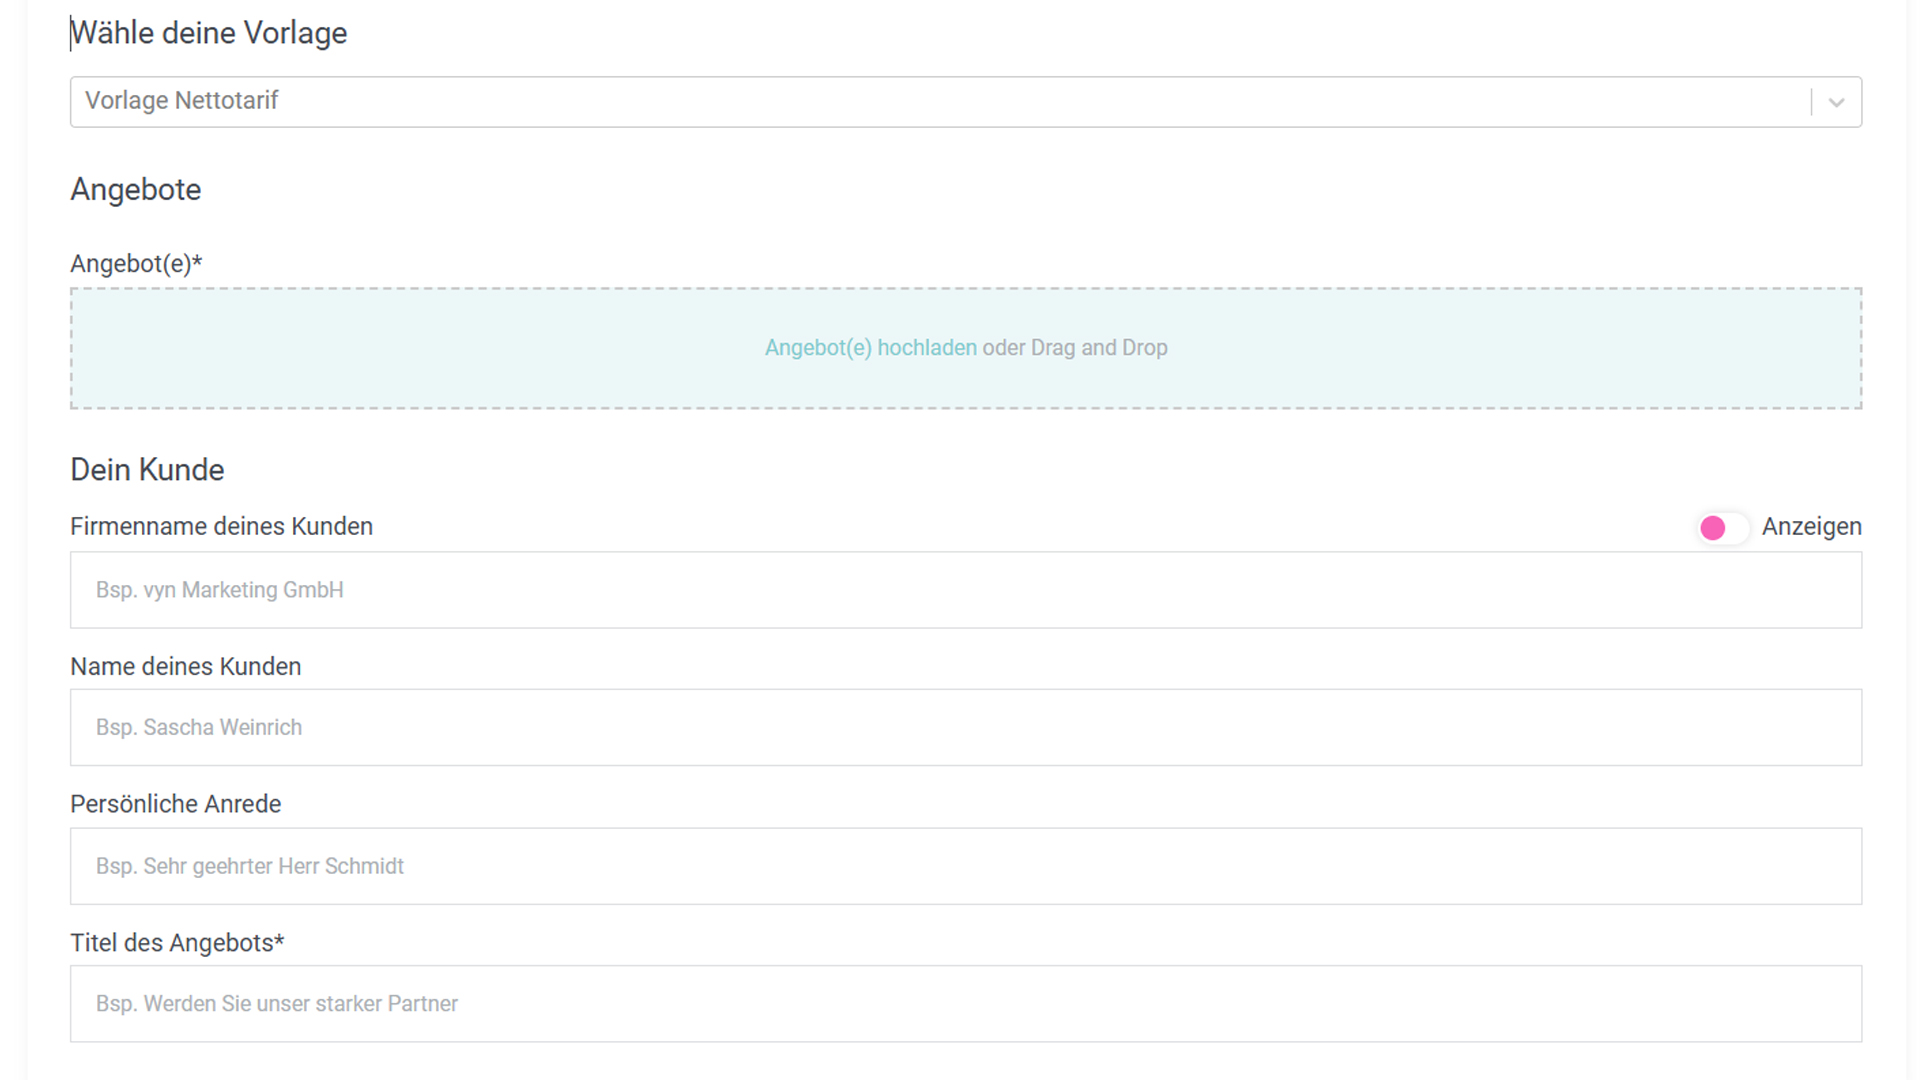Open the Vorlage Nettotarif template dropdown

(940, 101)
